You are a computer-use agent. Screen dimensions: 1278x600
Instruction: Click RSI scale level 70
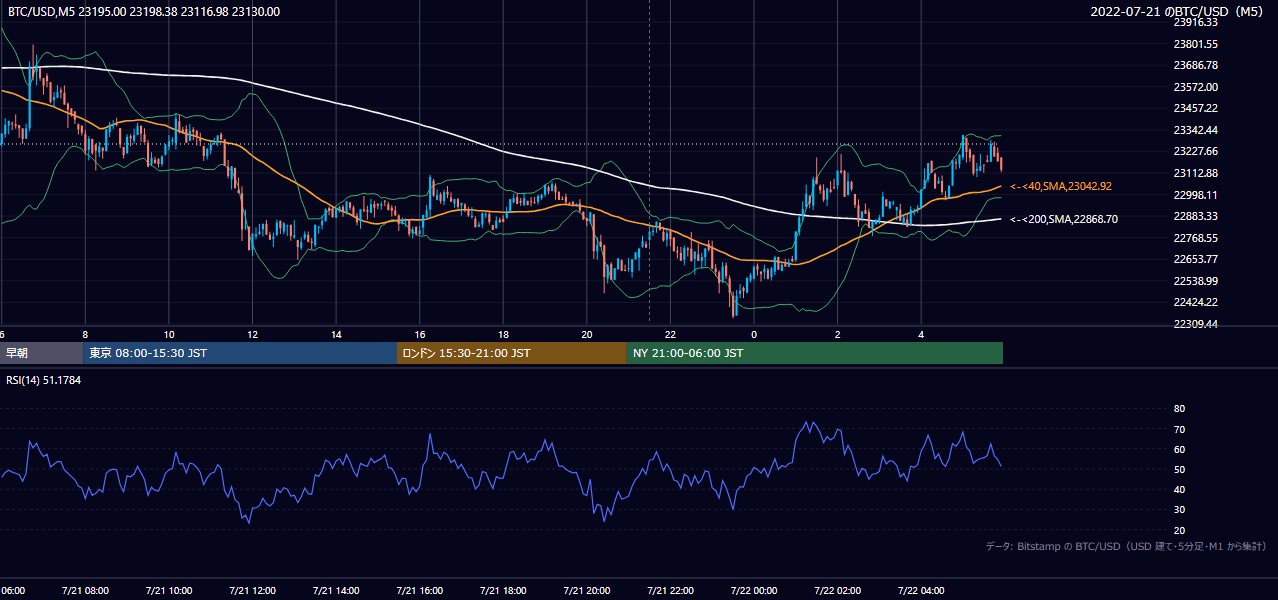coord(1179,429)
